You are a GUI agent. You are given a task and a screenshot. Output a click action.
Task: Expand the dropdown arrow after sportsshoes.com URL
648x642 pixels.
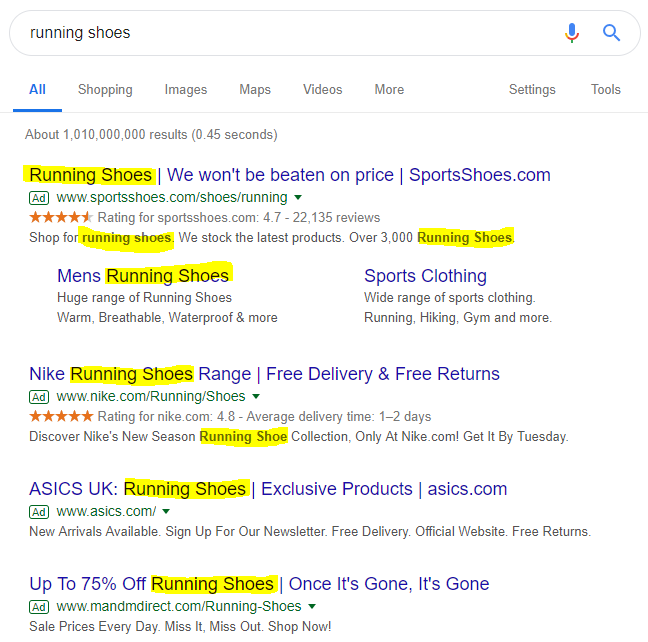[298, 198]
